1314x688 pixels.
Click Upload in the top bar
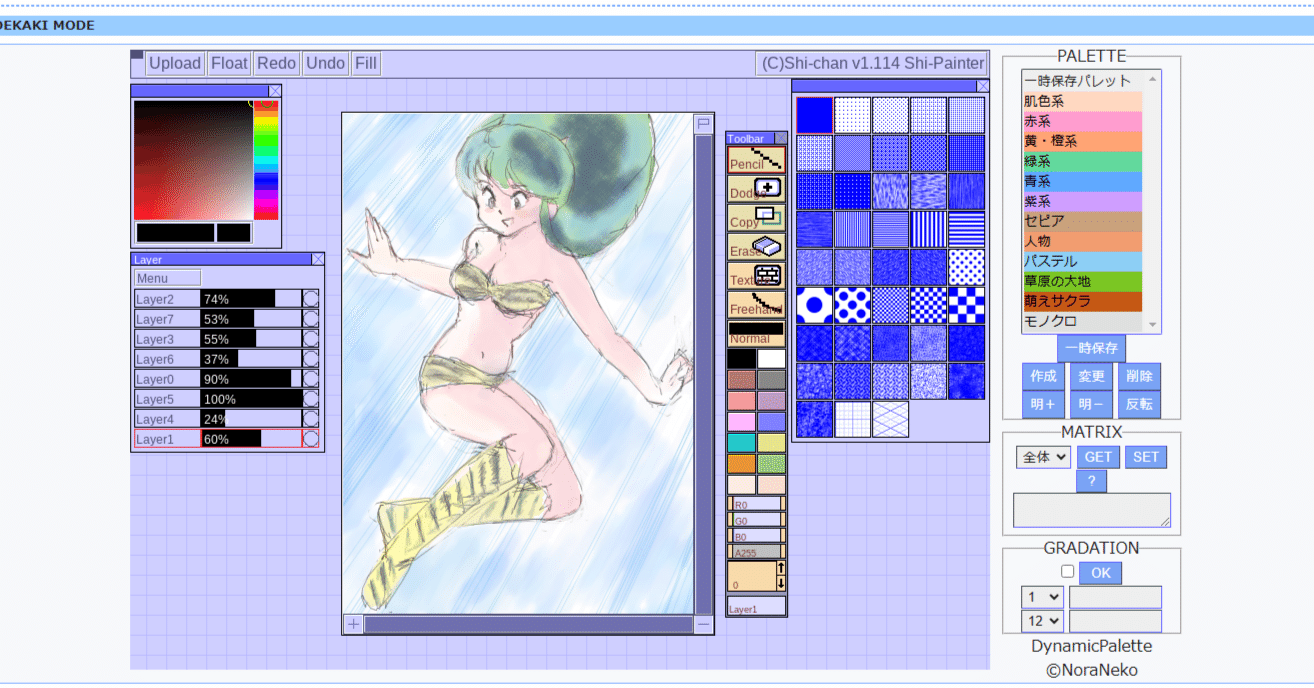pyautogui.click(x=175, y=63)
